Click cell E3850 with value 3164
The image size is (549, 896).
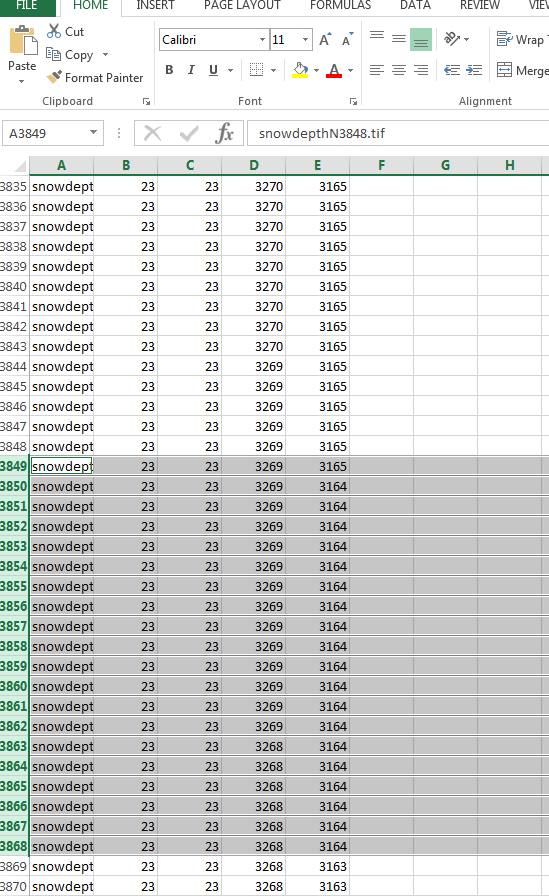pyautogui.click(x=318, y=486)
